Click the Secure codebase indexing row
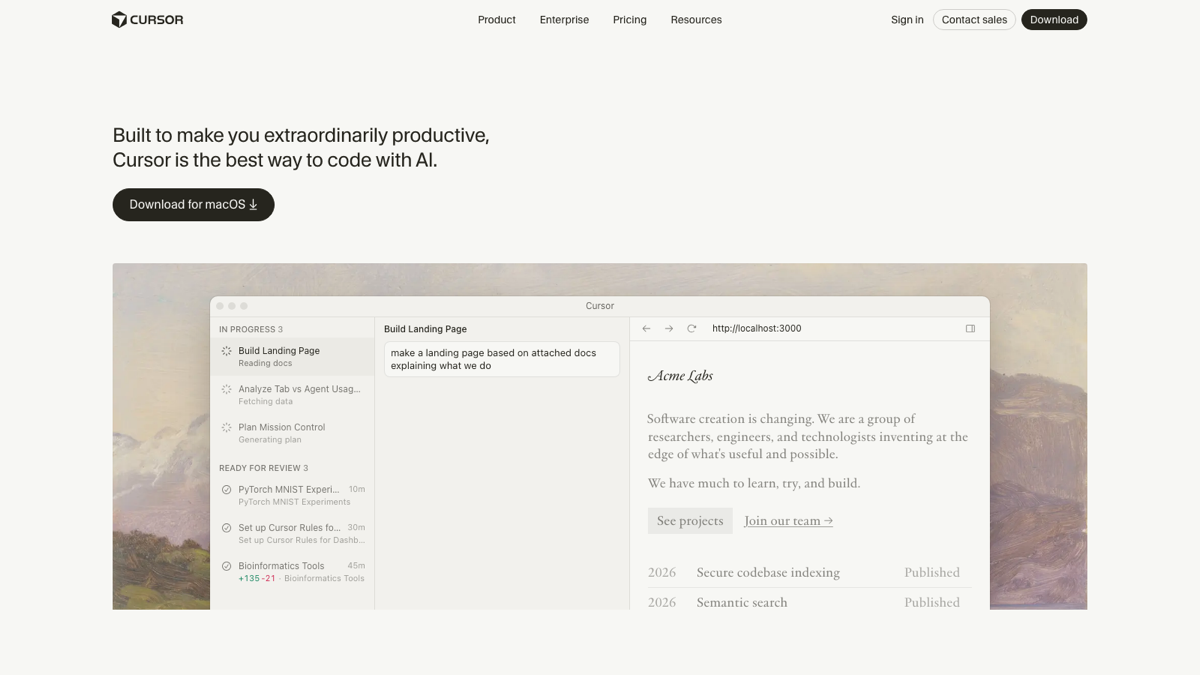The height and width of the screenshot is (675, 1200). click(x=809, y=573)
